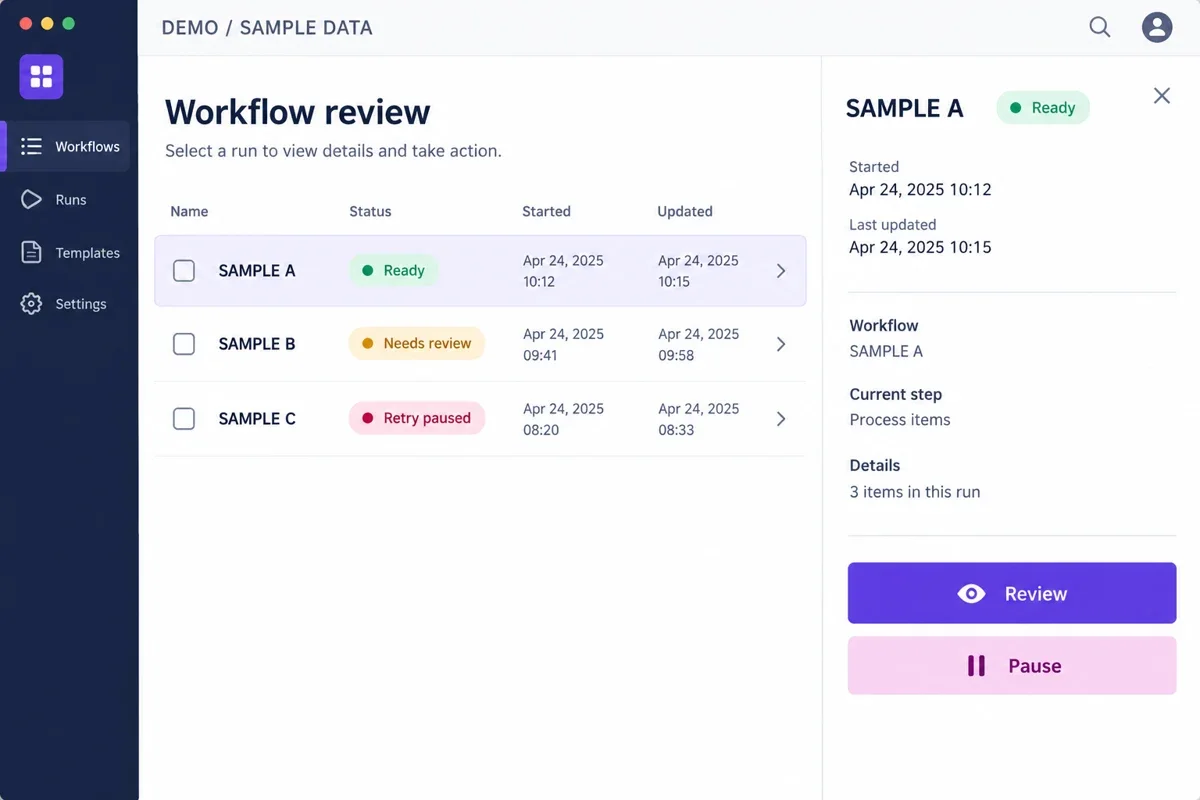1200x800 pixels.
Task: Click SAMPLE C updated time 08:33 cell
Action: 698,419
